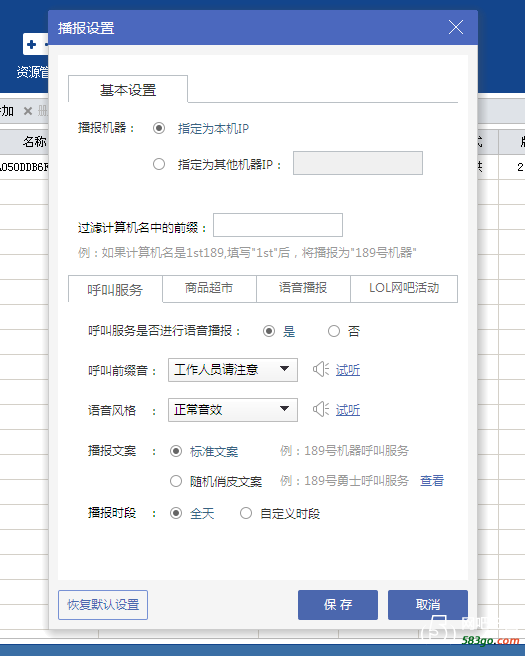This screenshot has height=656, width=525.
Task: Click speaker icon beside 呼叫前缀音 dropdown
Action: point(321,369)
